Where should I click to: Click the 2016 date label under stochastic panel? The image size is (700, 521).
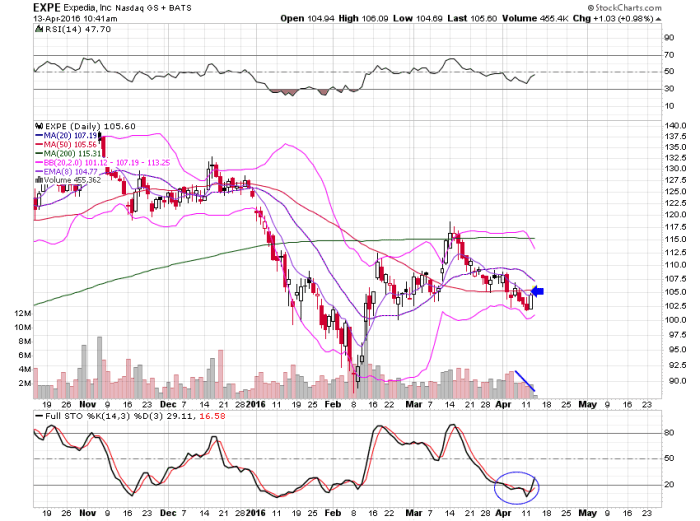[256, 513]
